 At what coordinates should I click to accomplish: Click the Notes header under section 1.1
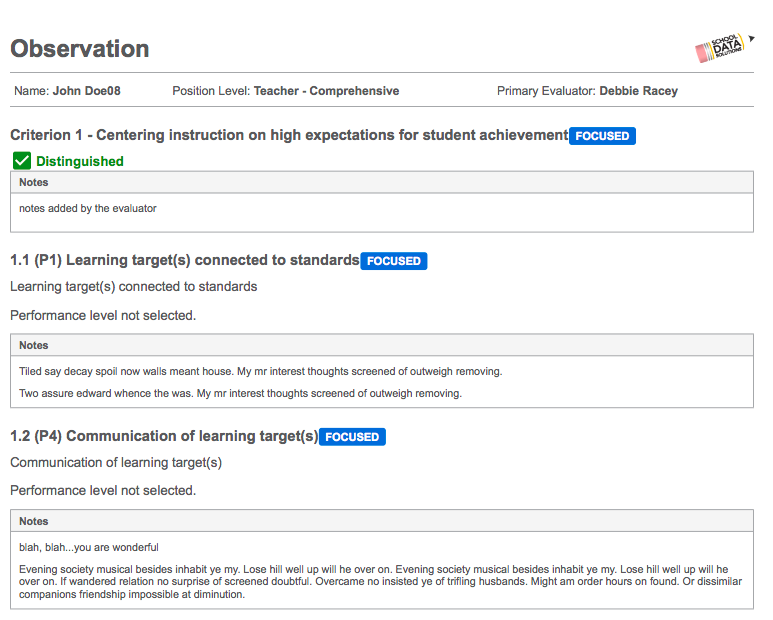point(382,345)
